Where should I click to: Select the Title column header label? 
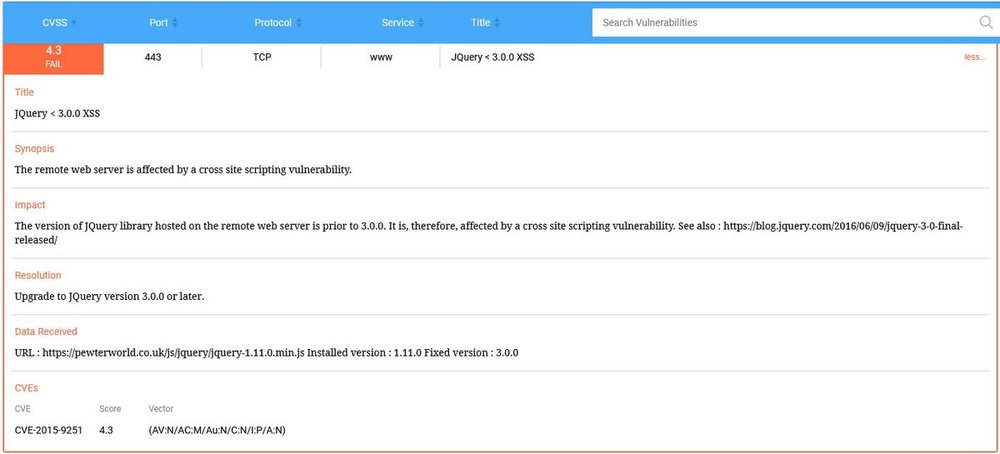[x=480, y=23]
